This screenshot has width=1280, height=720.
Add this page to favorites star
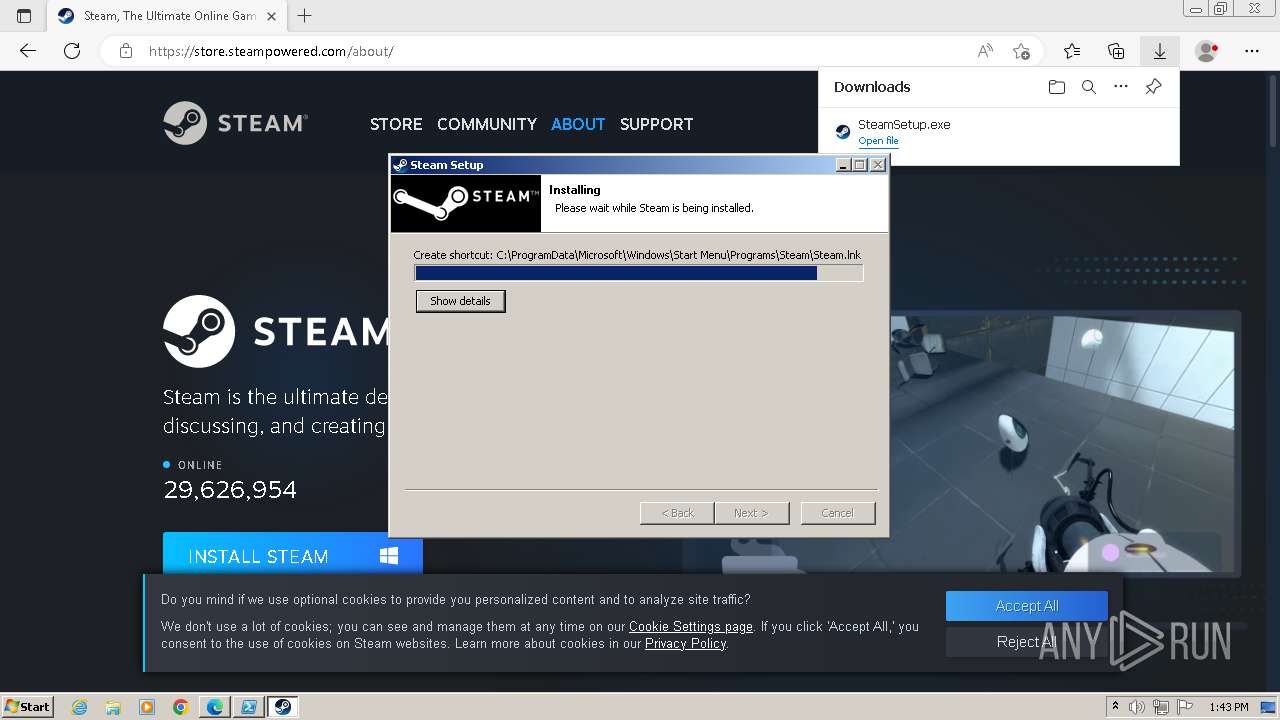pyautogui.click(x=1021, y=51)
